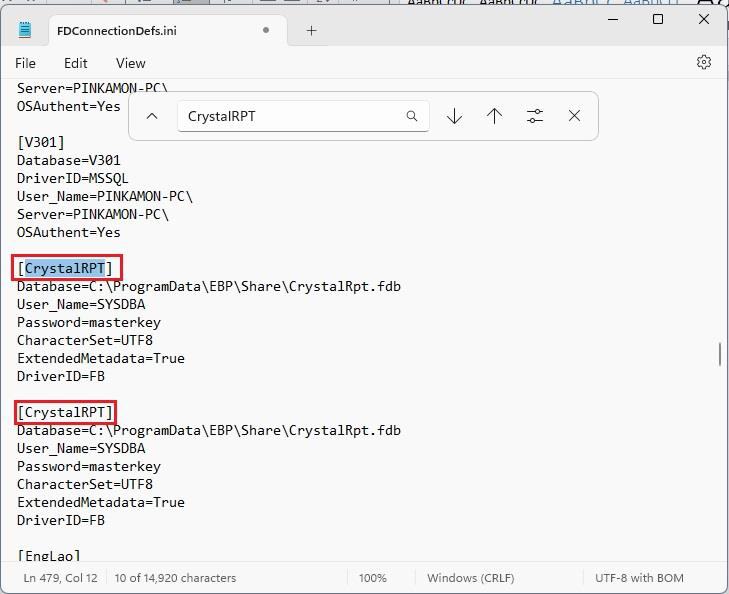
Task: Open Notepad settings gear
Action: [703, 62]
